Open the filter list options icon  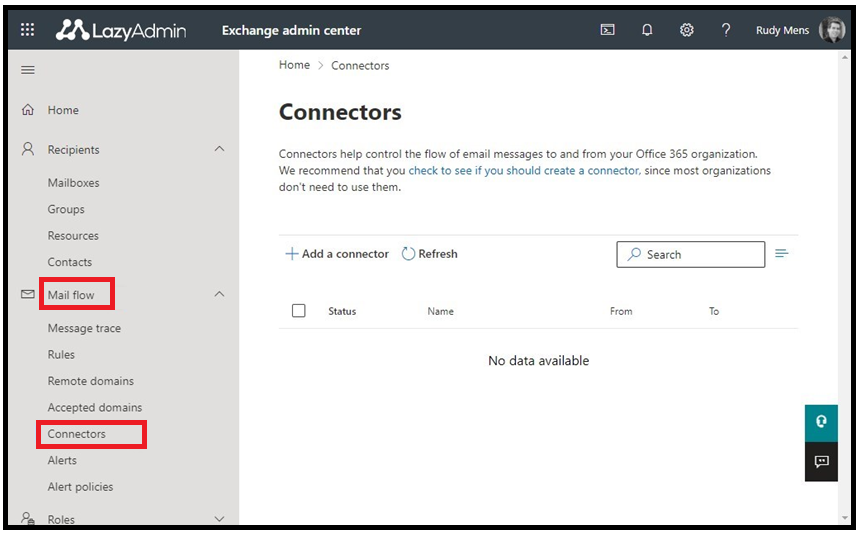coord(782,253)
